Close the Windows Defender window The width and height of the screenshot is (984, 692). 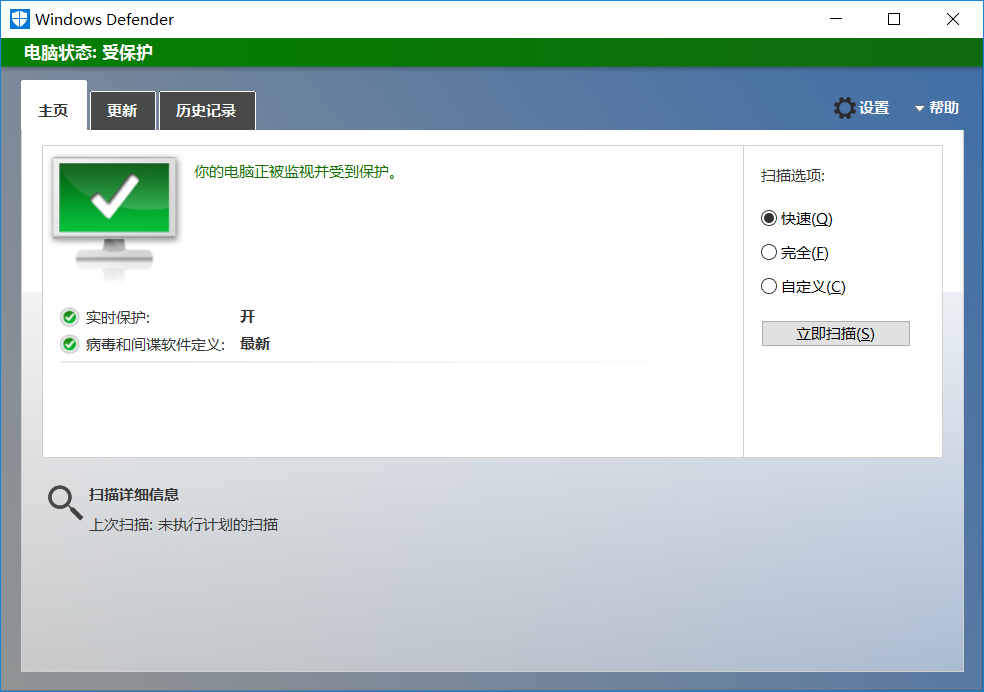(953, 19)
